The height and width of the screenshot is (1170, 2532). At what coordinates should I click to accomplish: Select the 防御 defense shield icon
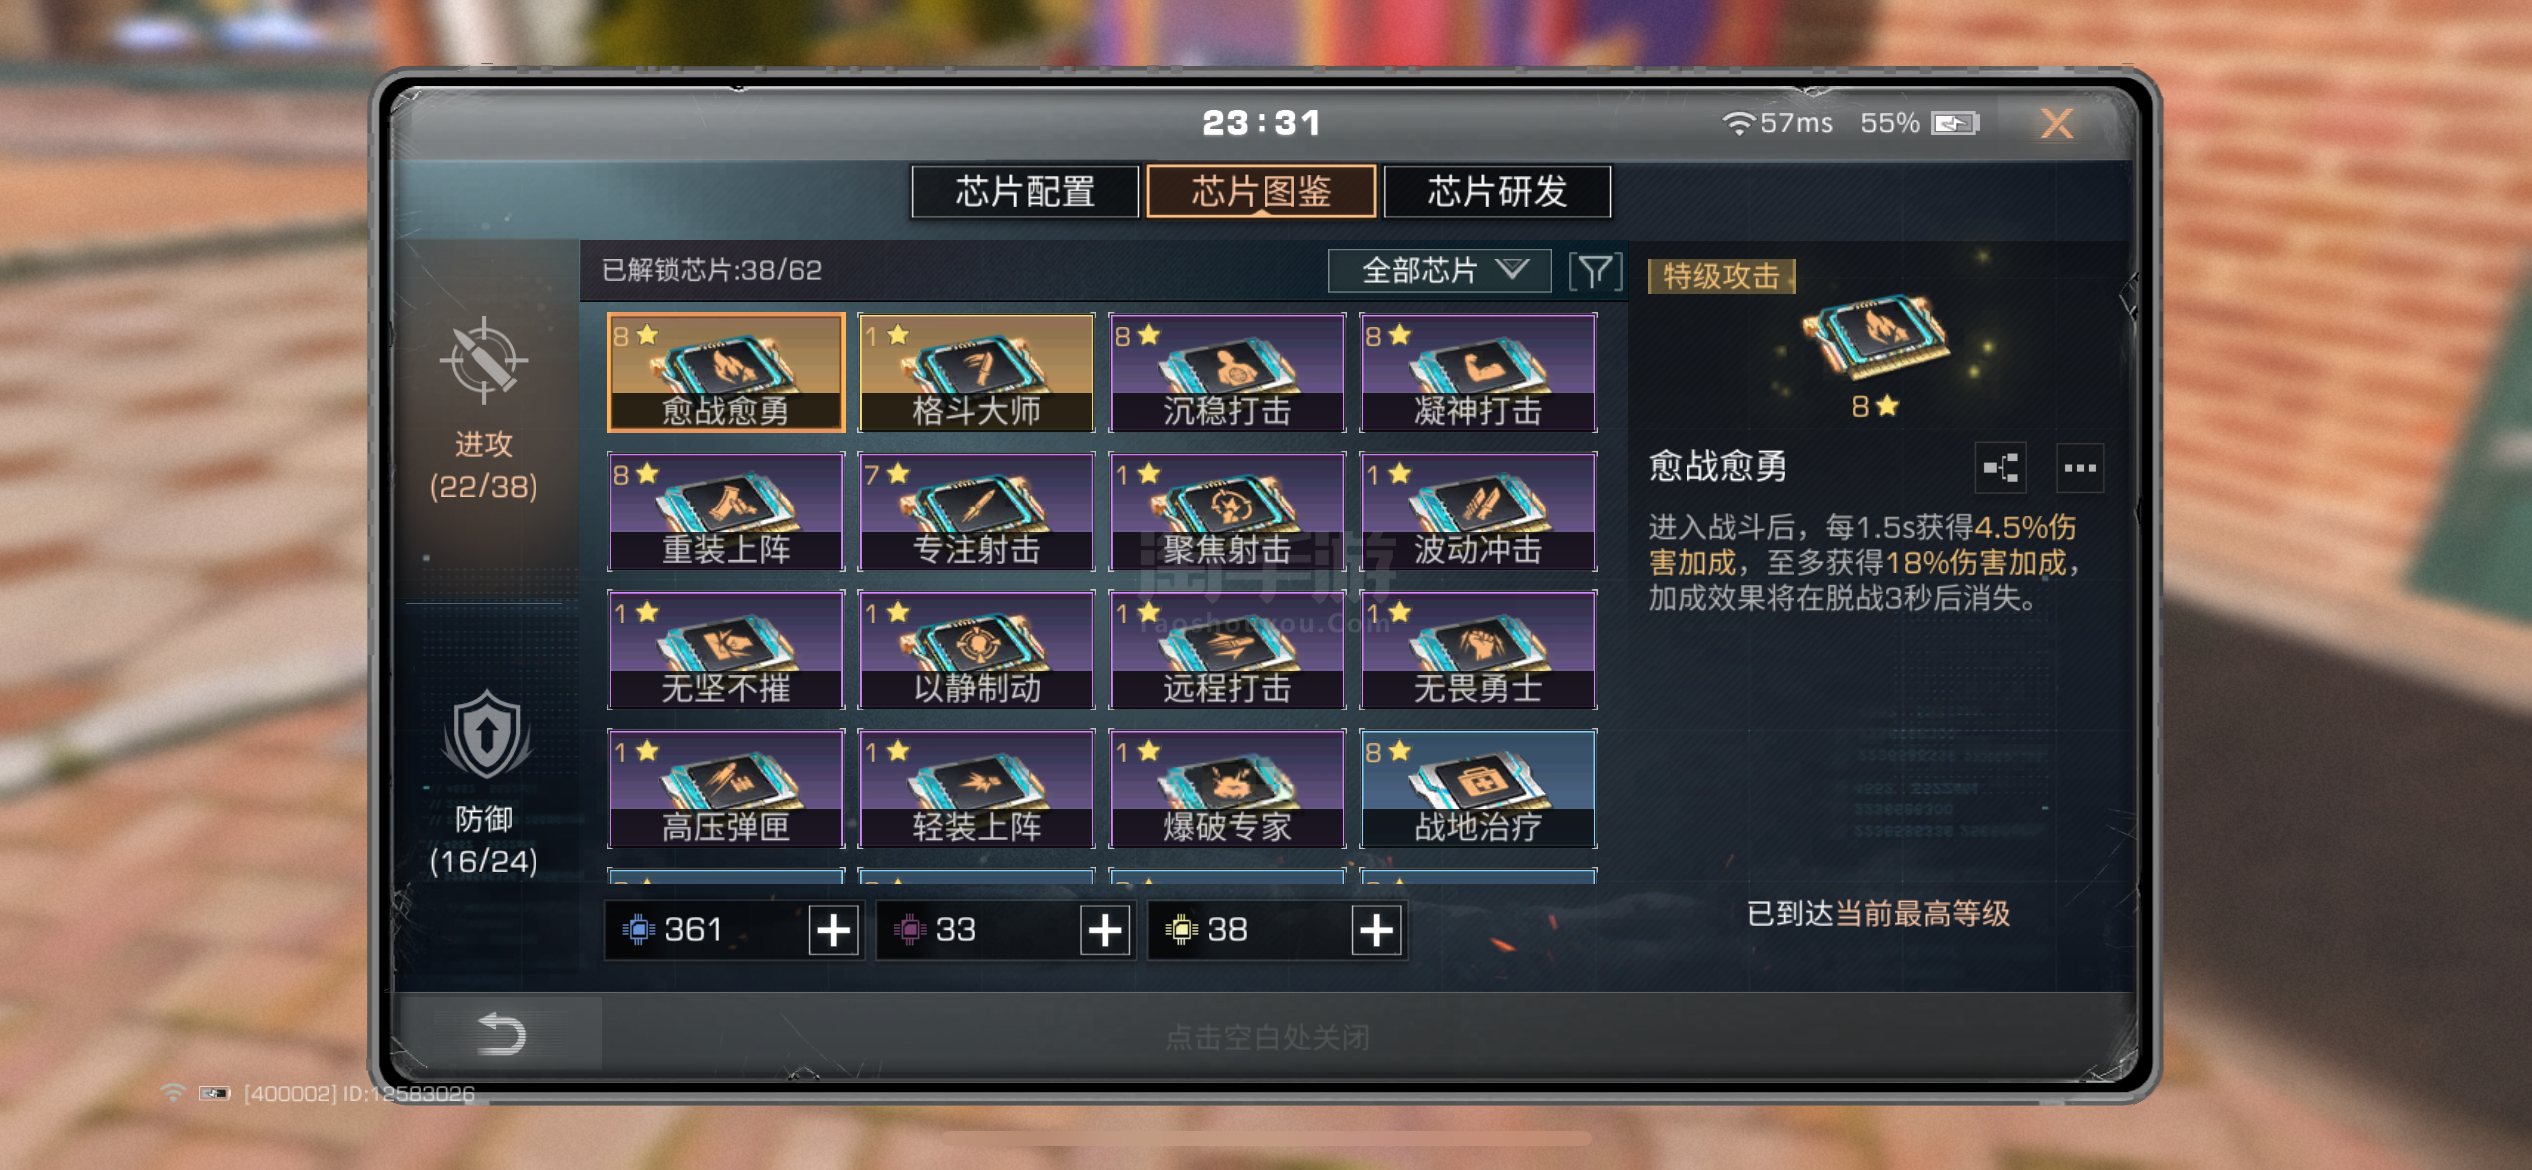486,734
